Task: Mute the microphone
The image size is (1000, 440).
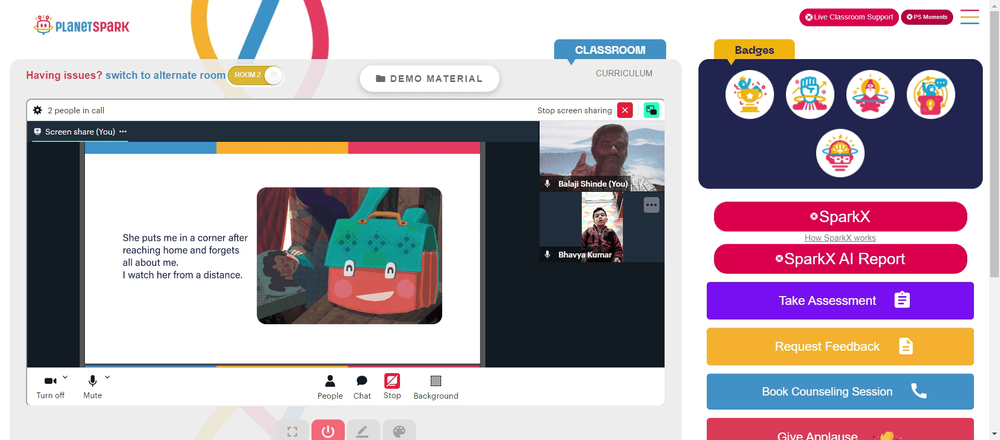Action: pos(92,387)
